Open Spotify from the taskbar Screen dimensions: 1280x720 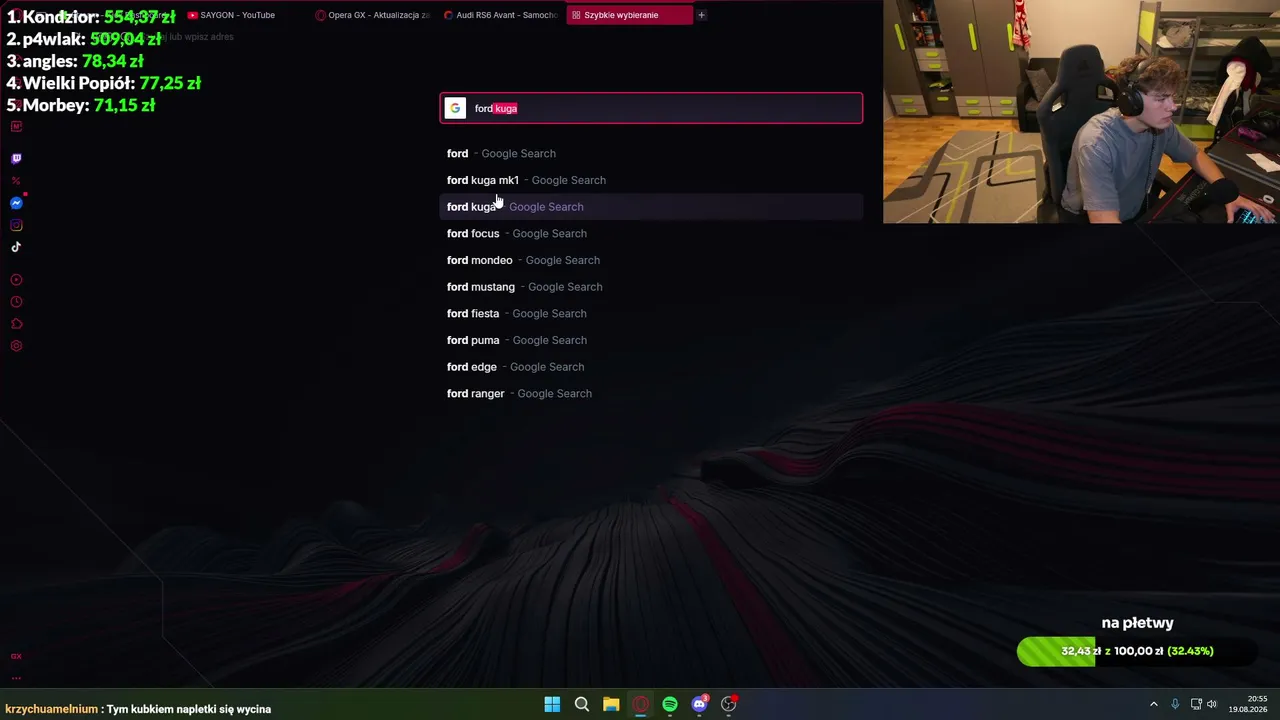pyautogui.click(x=670, y=704)
